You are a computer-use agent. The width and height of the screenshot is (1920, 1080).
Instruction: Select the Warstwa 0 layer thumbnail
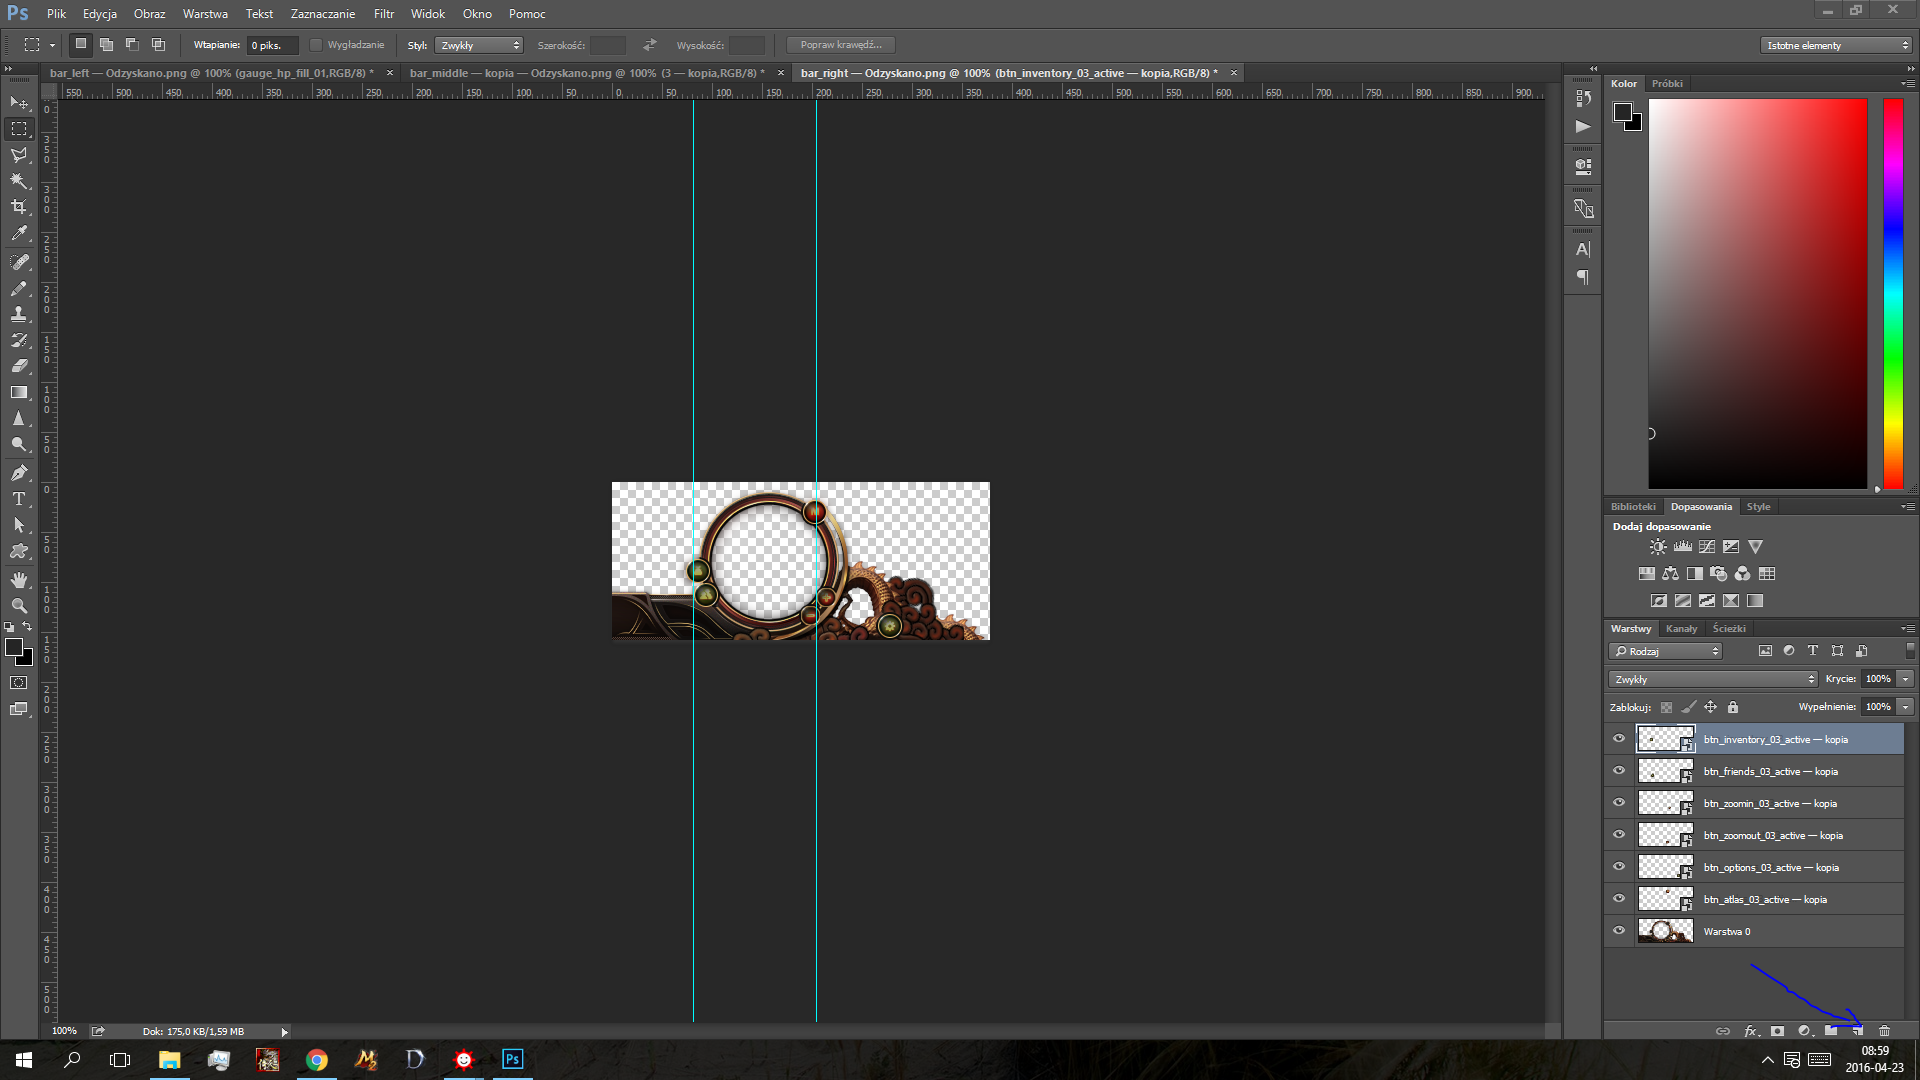(x=1665, y=931)
